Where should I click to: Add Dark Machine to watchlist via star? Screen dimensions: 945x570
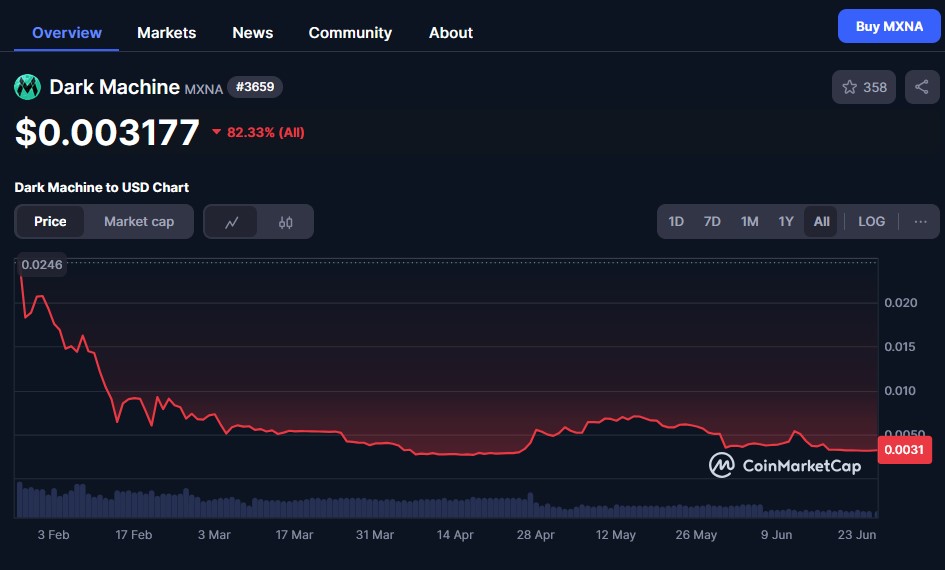[850, 87]
